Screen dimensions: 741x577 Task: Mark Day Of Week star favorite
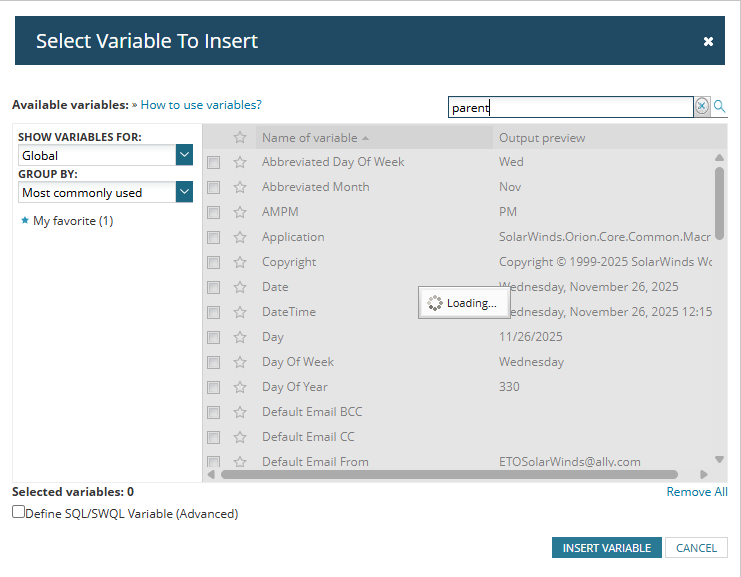240,362
